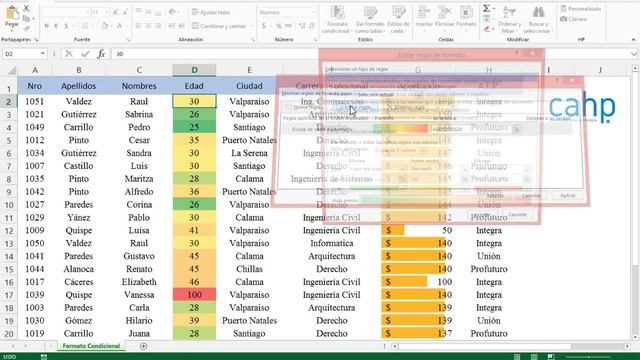Screen dimensions: 640x360
Task: Click the Copy icon in Portapapeles
Action: click(27, 18)
